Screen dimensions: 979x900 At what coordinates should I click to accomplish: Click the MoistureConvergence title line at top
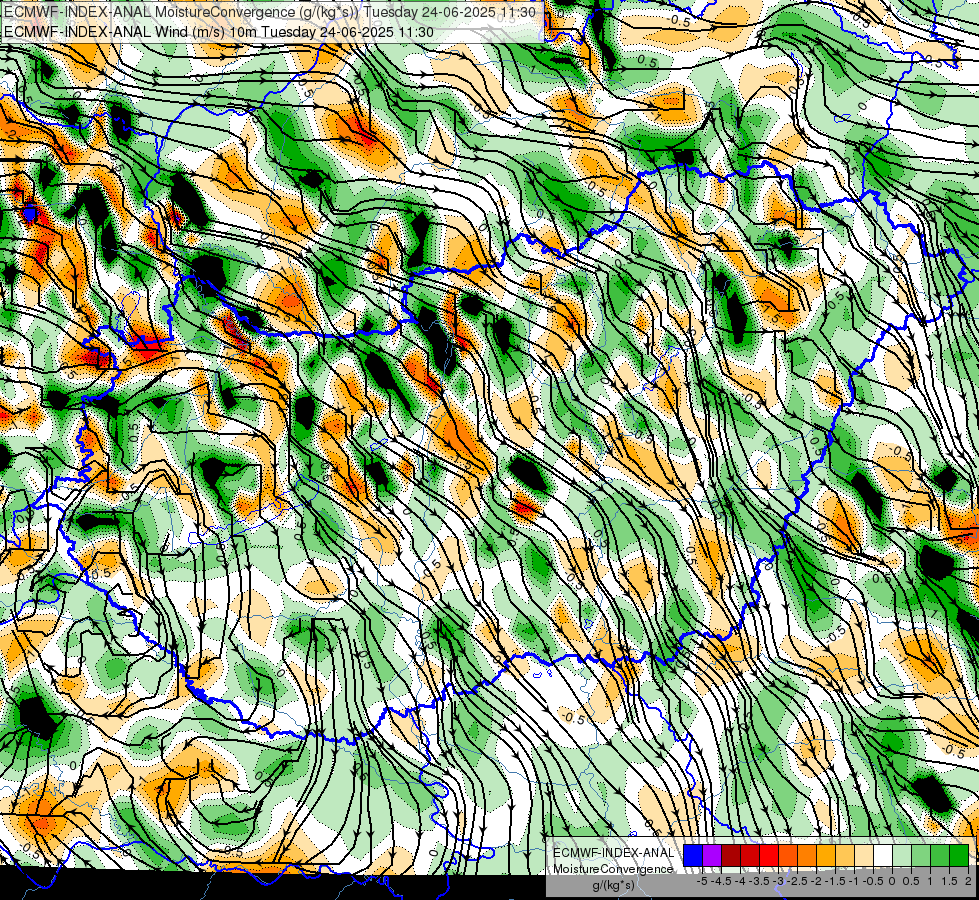(x=270, y=12)
